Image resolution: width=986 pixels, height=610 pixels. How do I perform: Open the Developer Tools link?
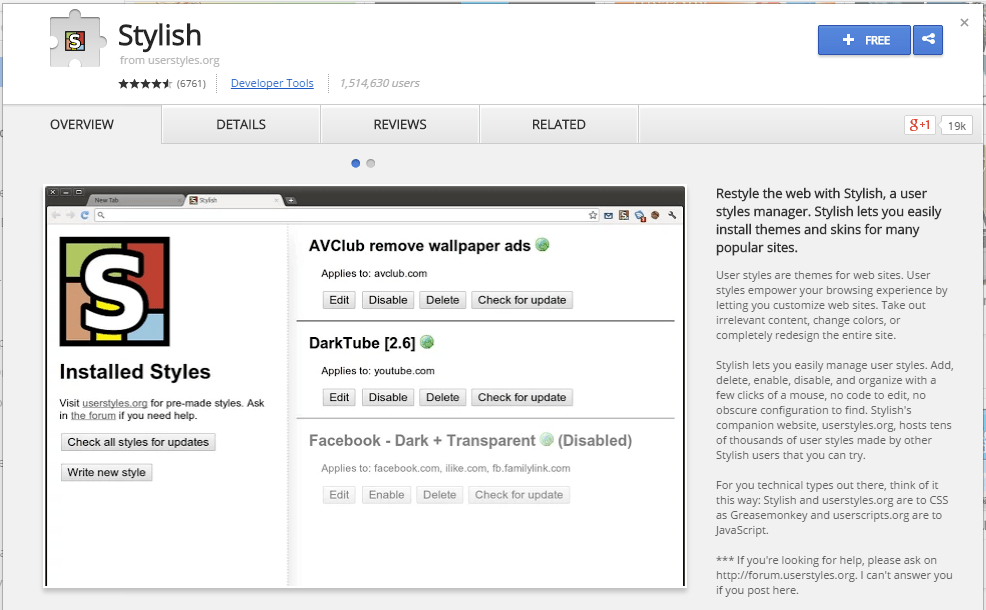[x=271, y=83]
